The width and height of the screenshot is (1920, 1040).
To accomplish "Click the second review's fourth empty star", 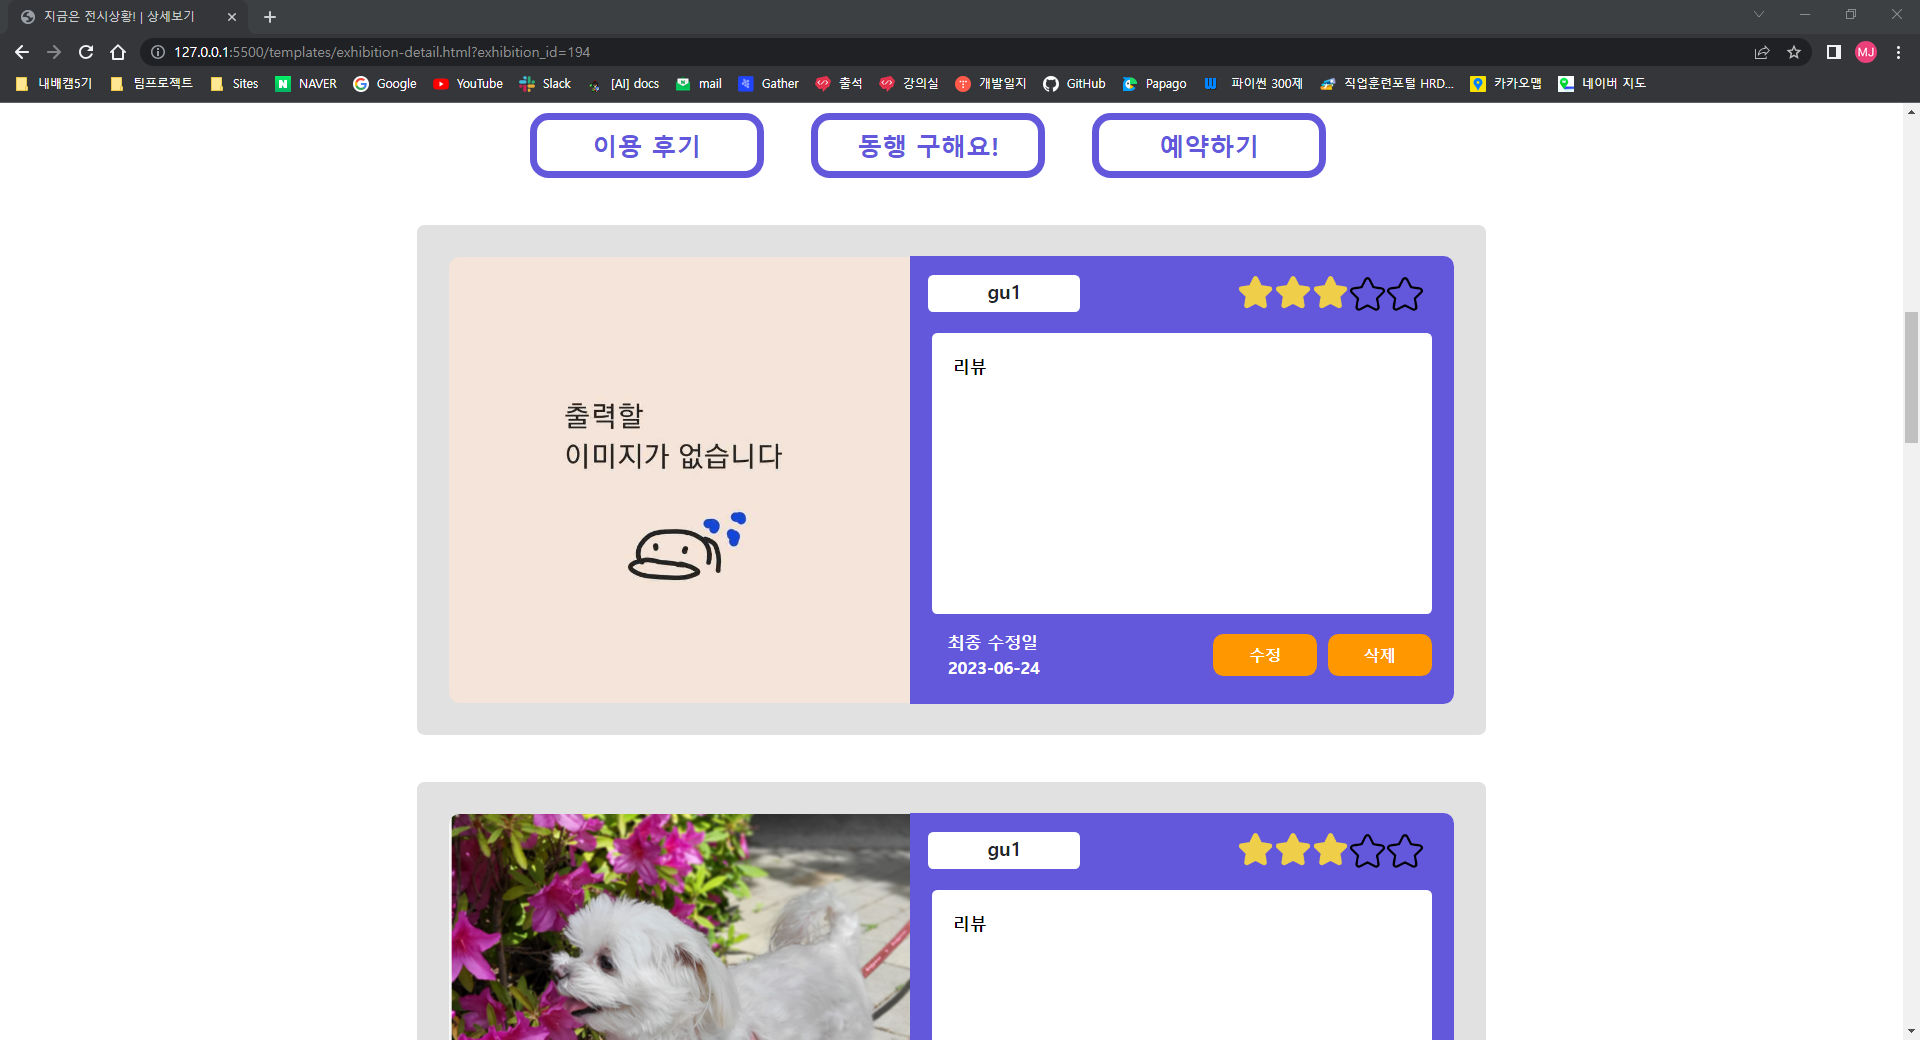I will pyautogui.click(x=1368, y=851).
